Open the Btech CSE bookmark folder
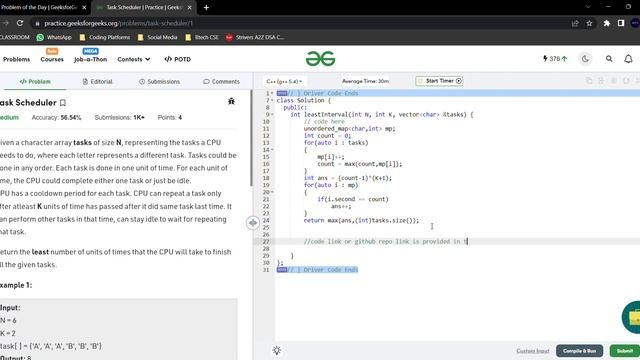The width and height of the screenshot is (640, 360). click(202, 37)
